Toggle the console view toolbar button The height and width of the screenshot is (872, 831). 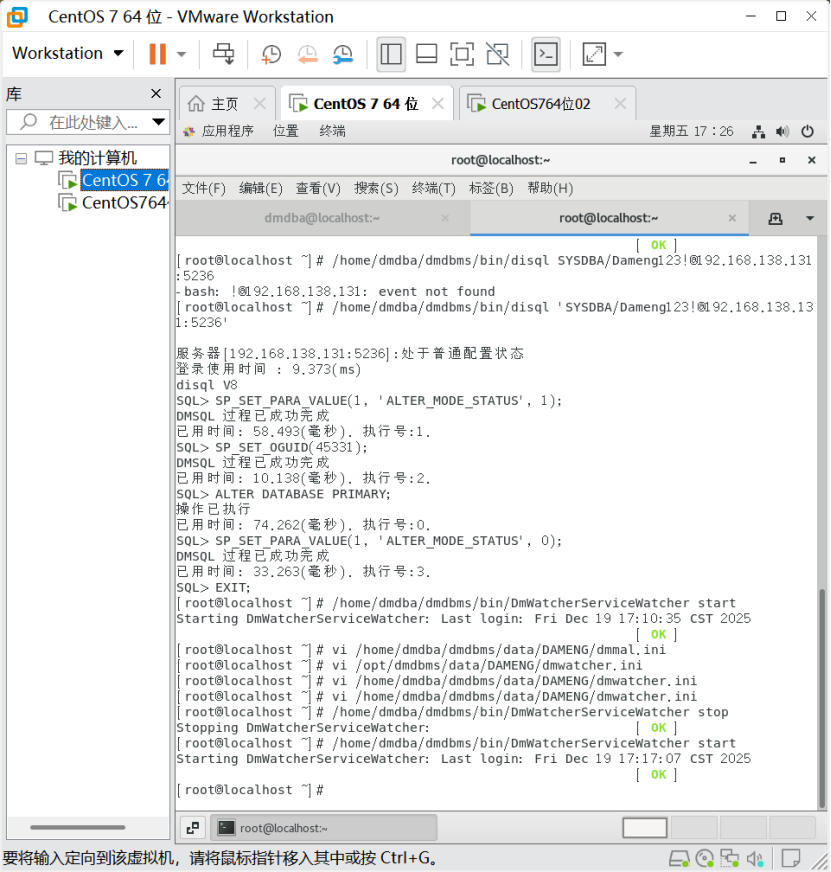pos(546,54)
